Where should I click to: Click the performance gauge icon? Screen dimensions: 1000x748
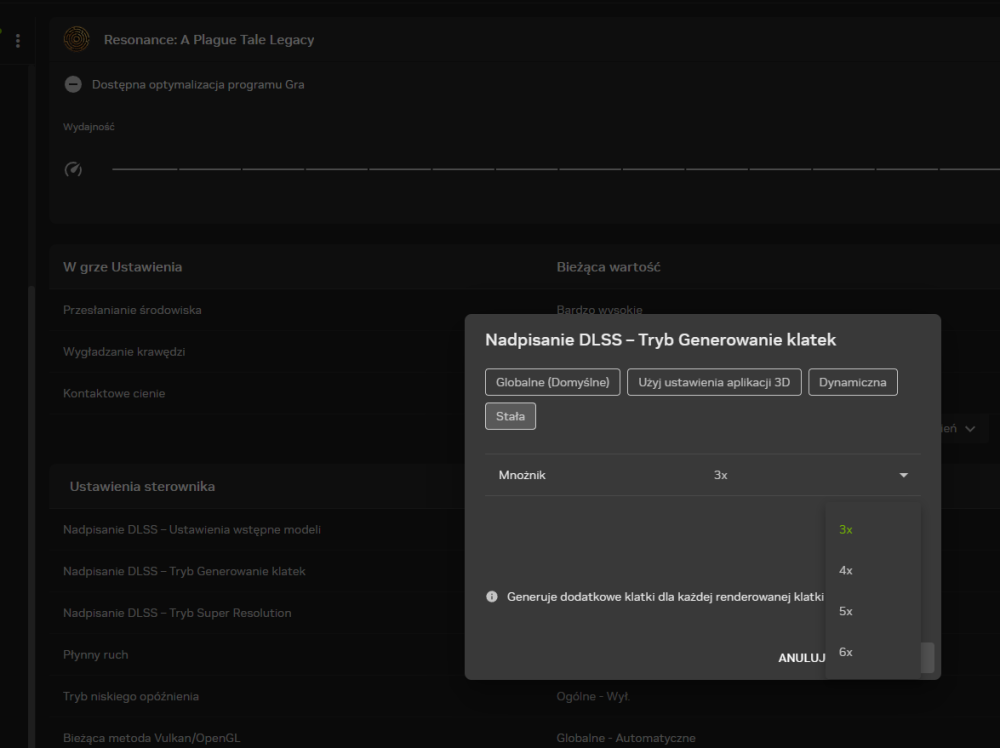click(73, 169)
